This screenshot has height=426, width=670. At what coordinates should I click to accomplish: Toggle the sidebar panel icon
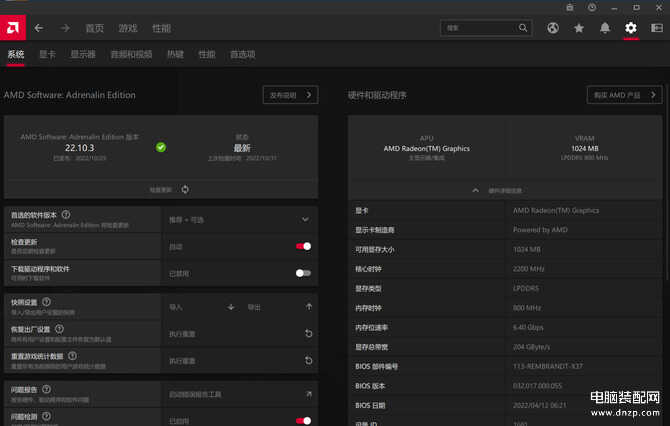pyautogui.click(x=657, y=28)
